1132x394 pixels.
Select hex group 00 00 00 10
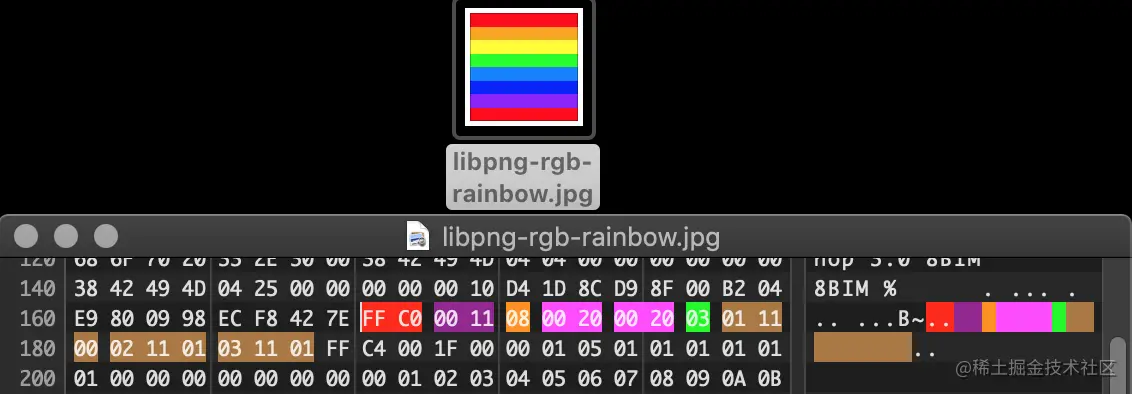[x=427, y=289]
